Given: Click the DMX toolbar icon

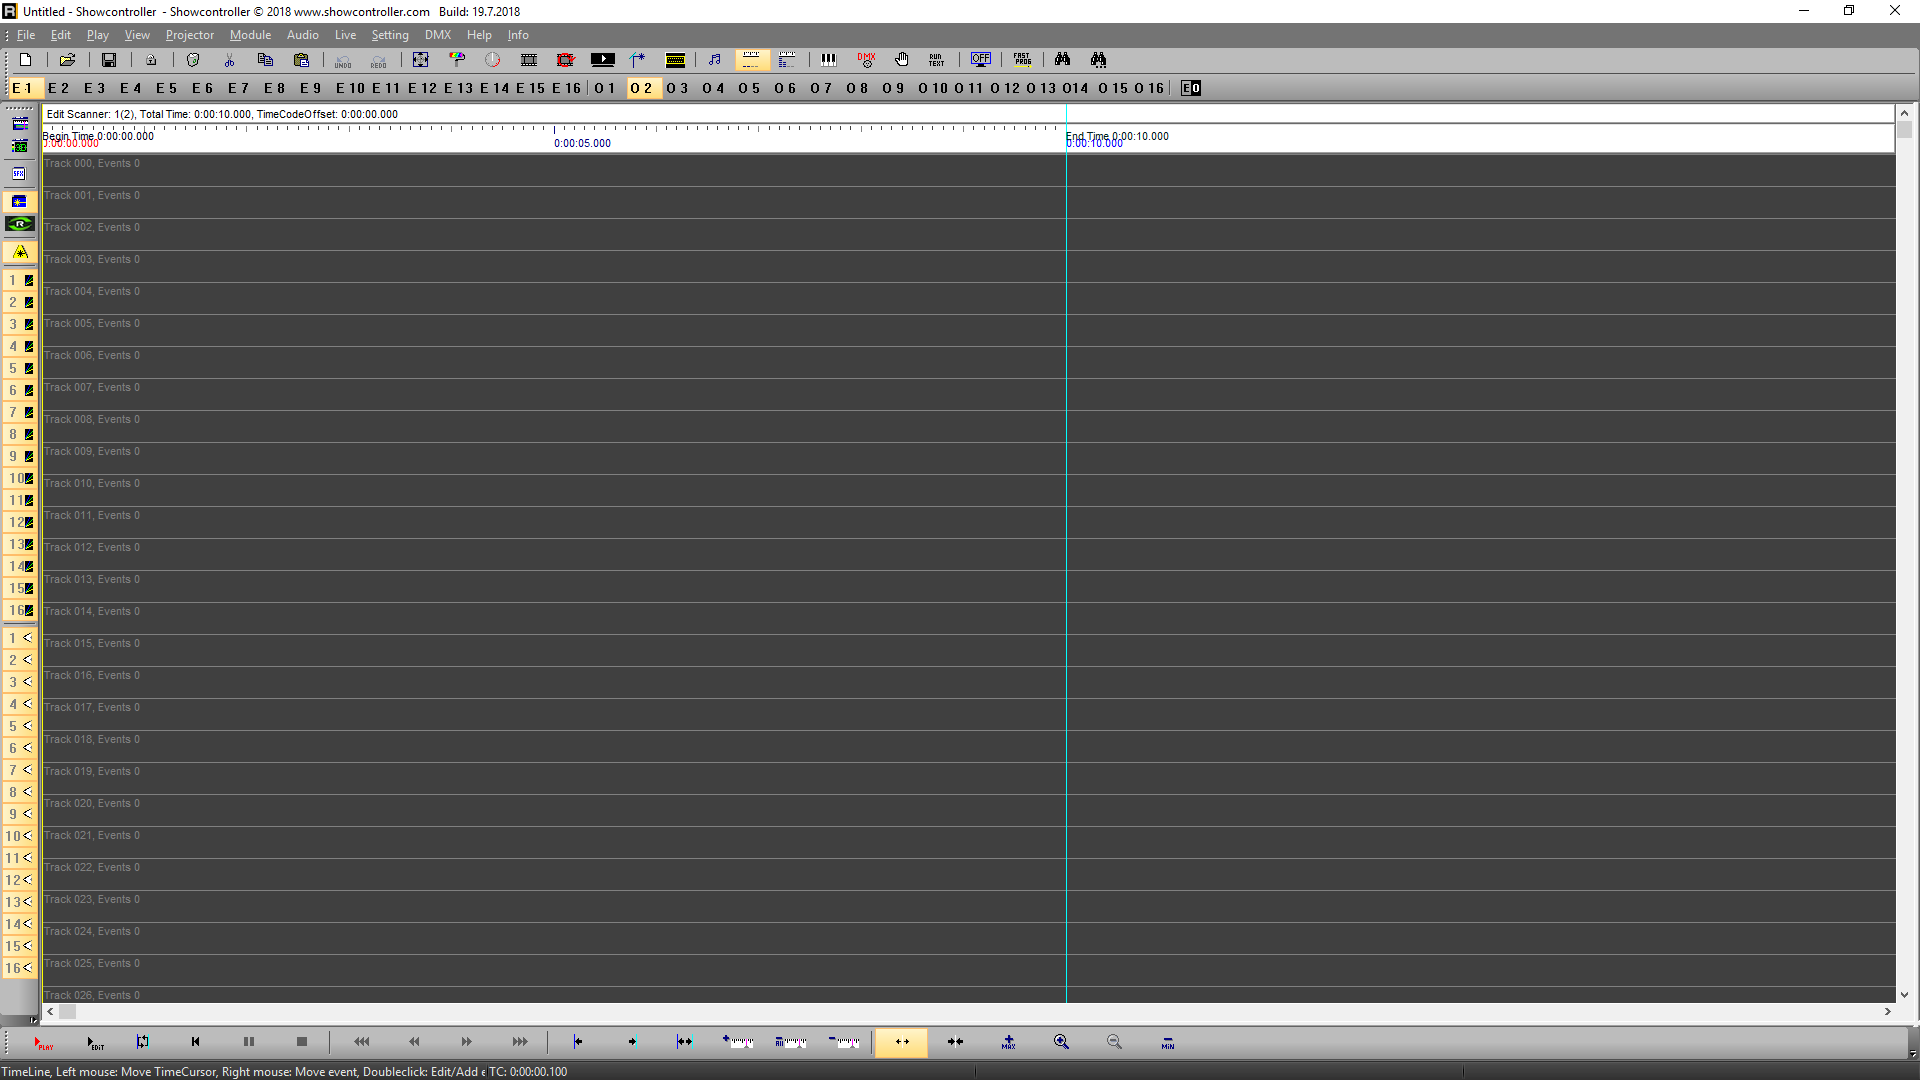Looking at the screenshot, I should (x=866, y=60).
